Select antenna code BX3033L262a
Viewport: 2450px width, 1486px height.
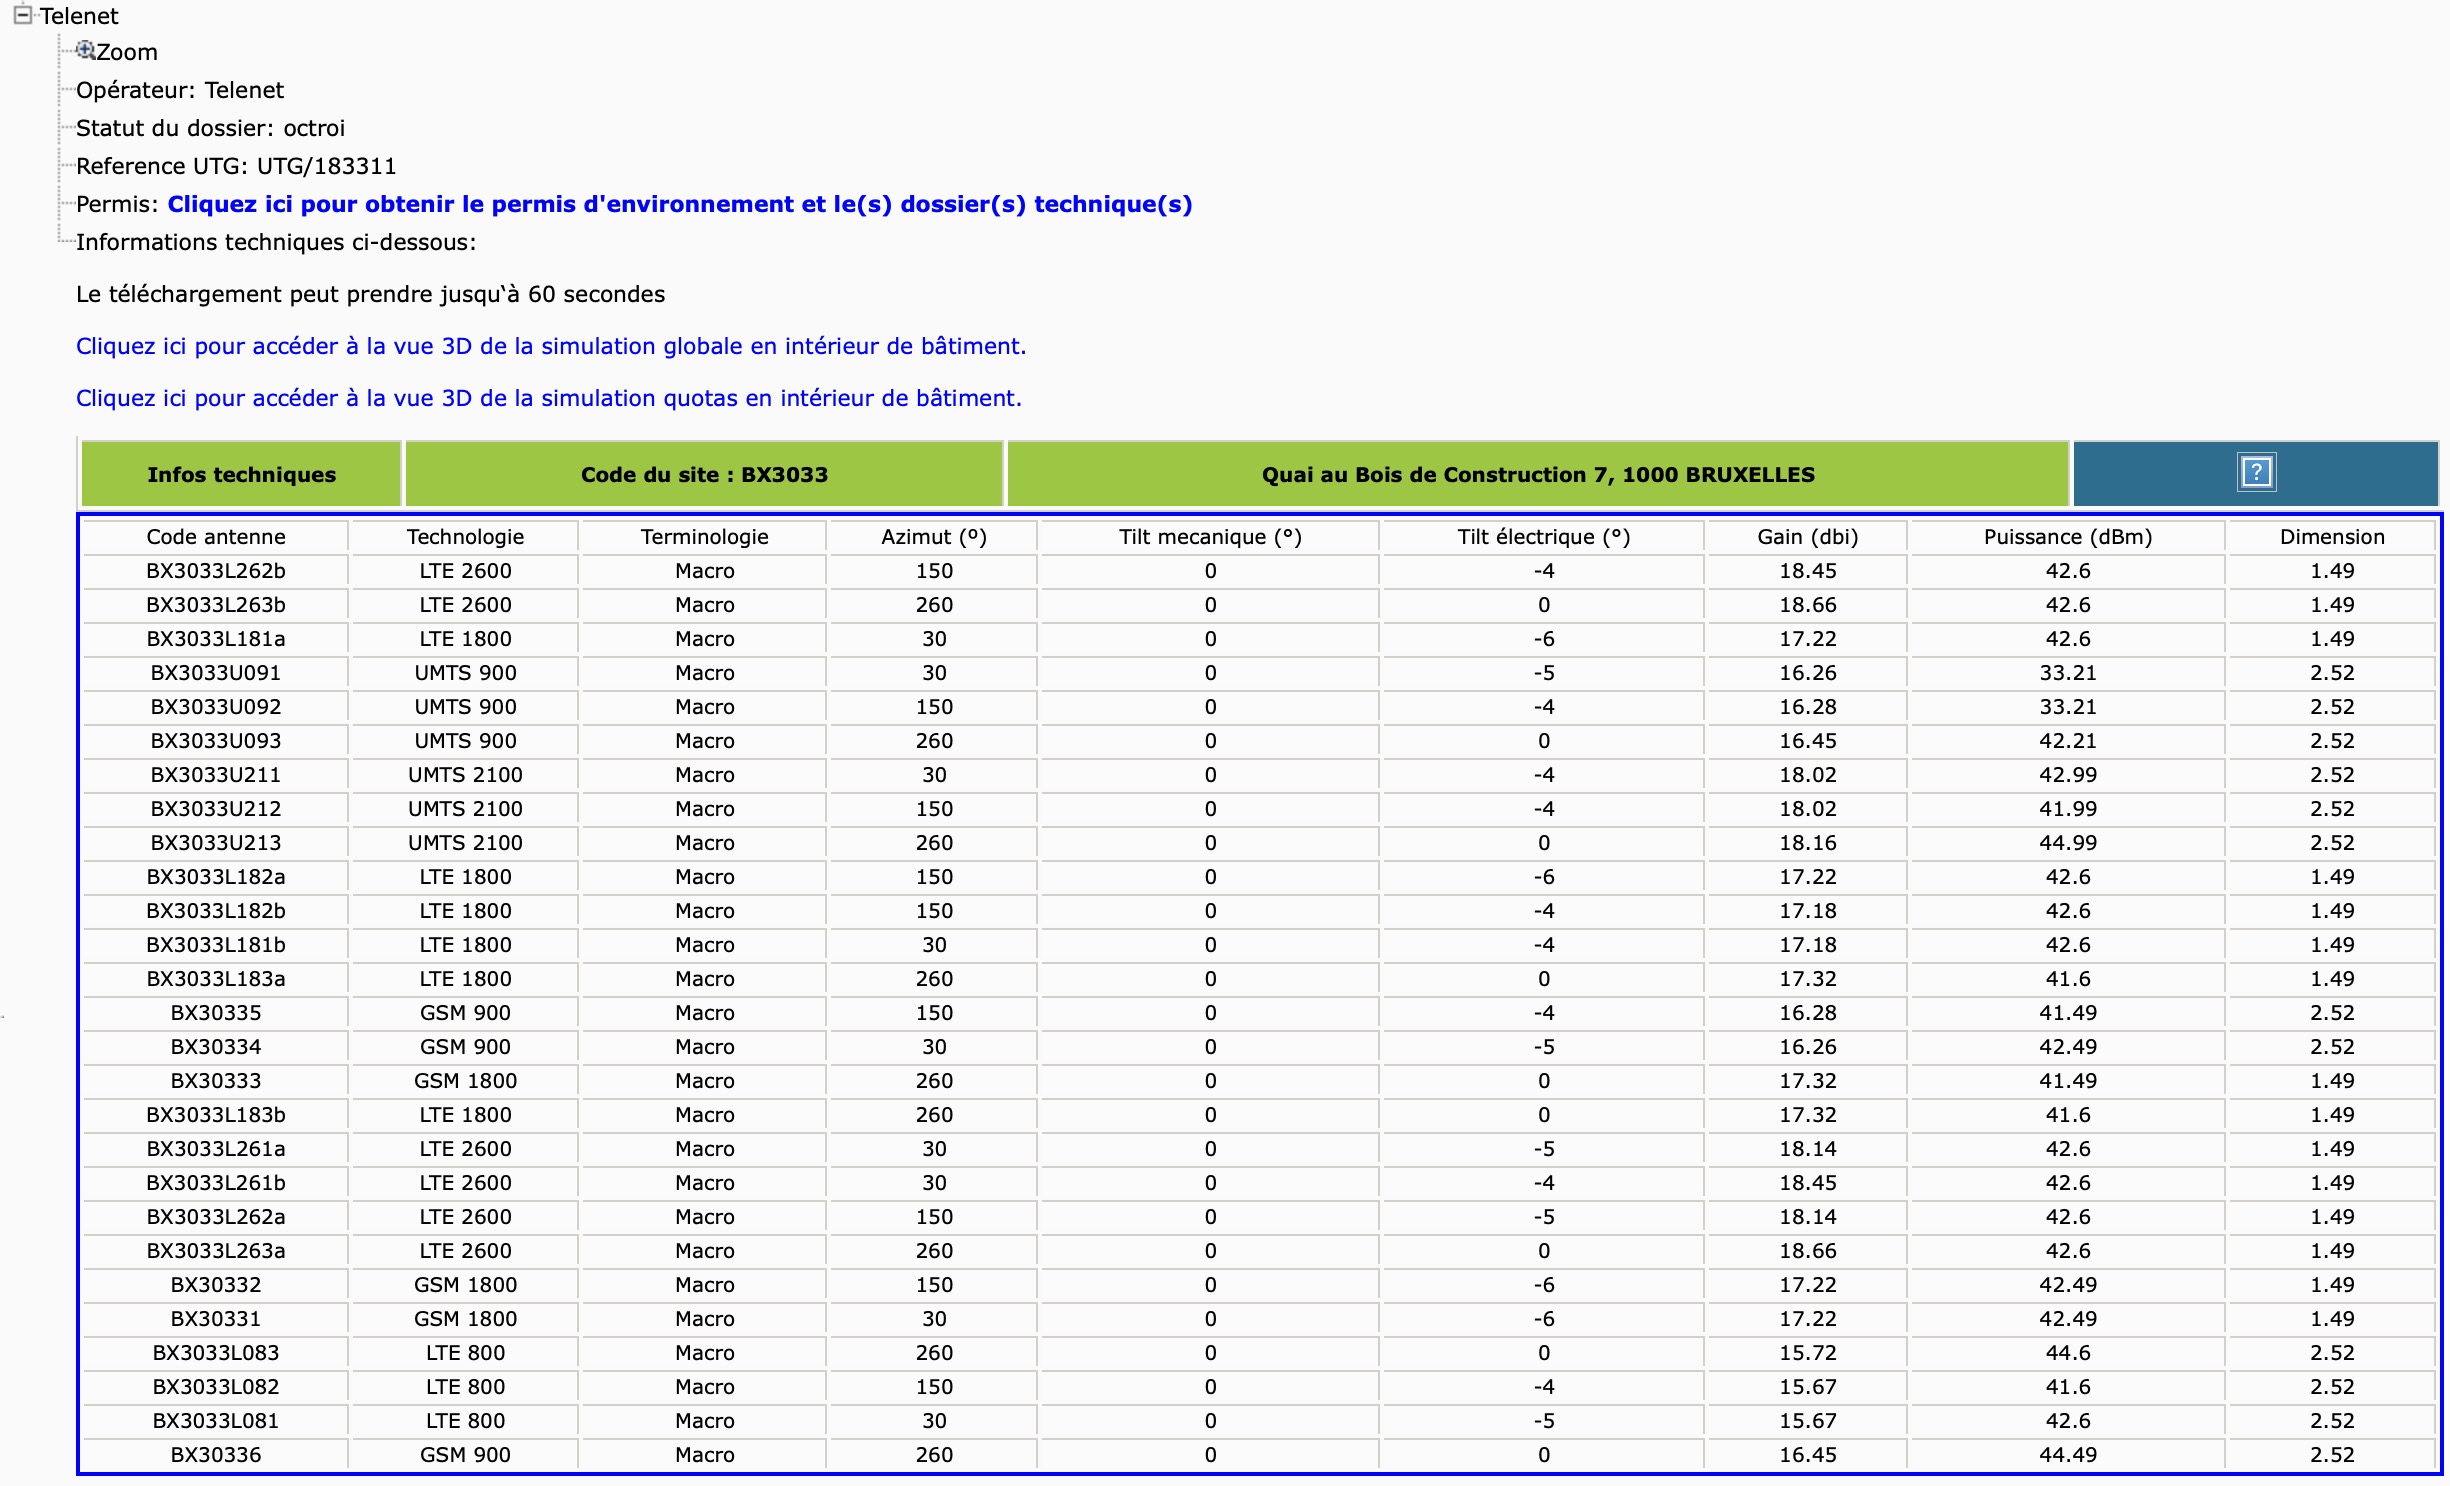pos(216,1217)
